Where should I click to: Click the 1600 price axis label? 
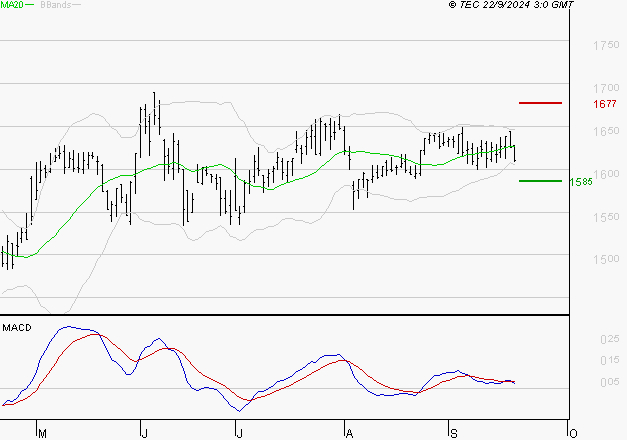[606, 174]
